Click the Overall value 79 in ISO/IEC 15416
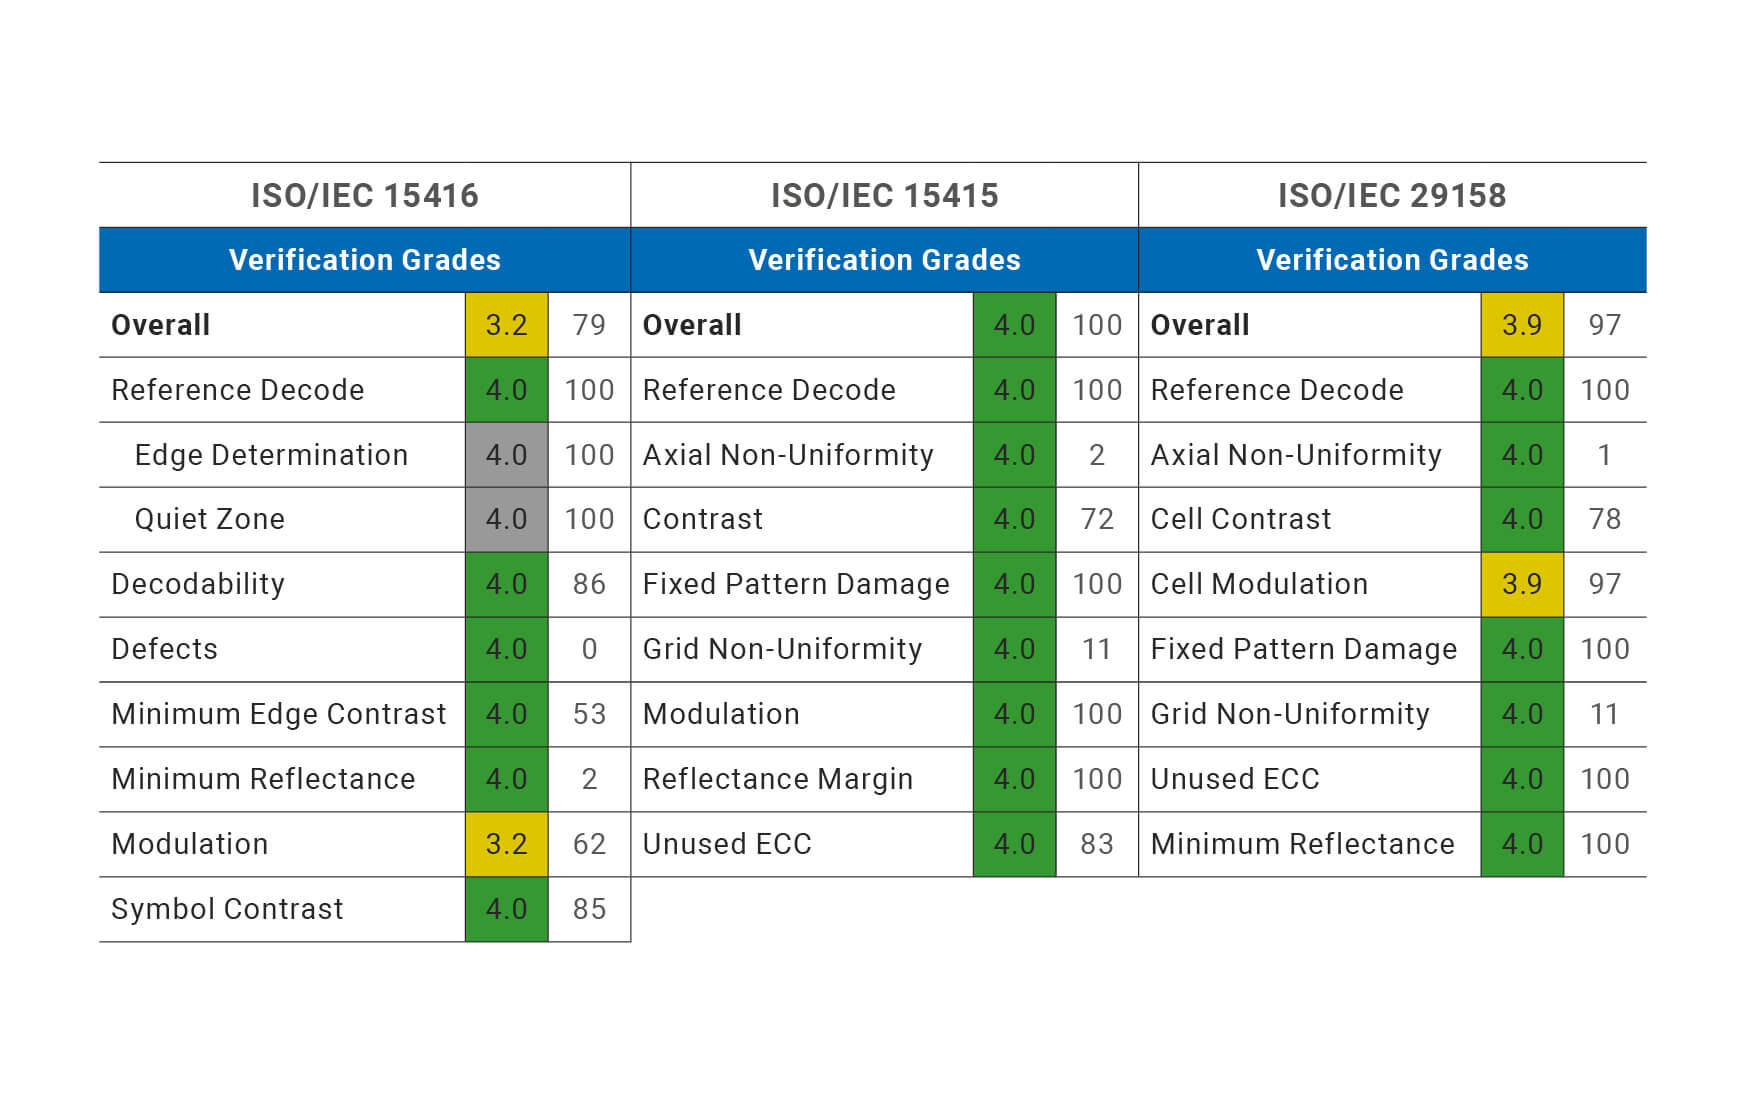The height and width of the screenshot is (1104, 1746). point(589,325)
